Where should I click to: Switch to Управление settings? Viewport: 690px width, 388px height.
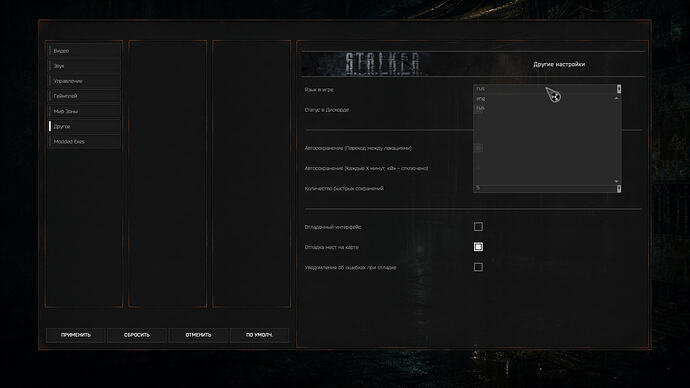[x=84, y=81]
